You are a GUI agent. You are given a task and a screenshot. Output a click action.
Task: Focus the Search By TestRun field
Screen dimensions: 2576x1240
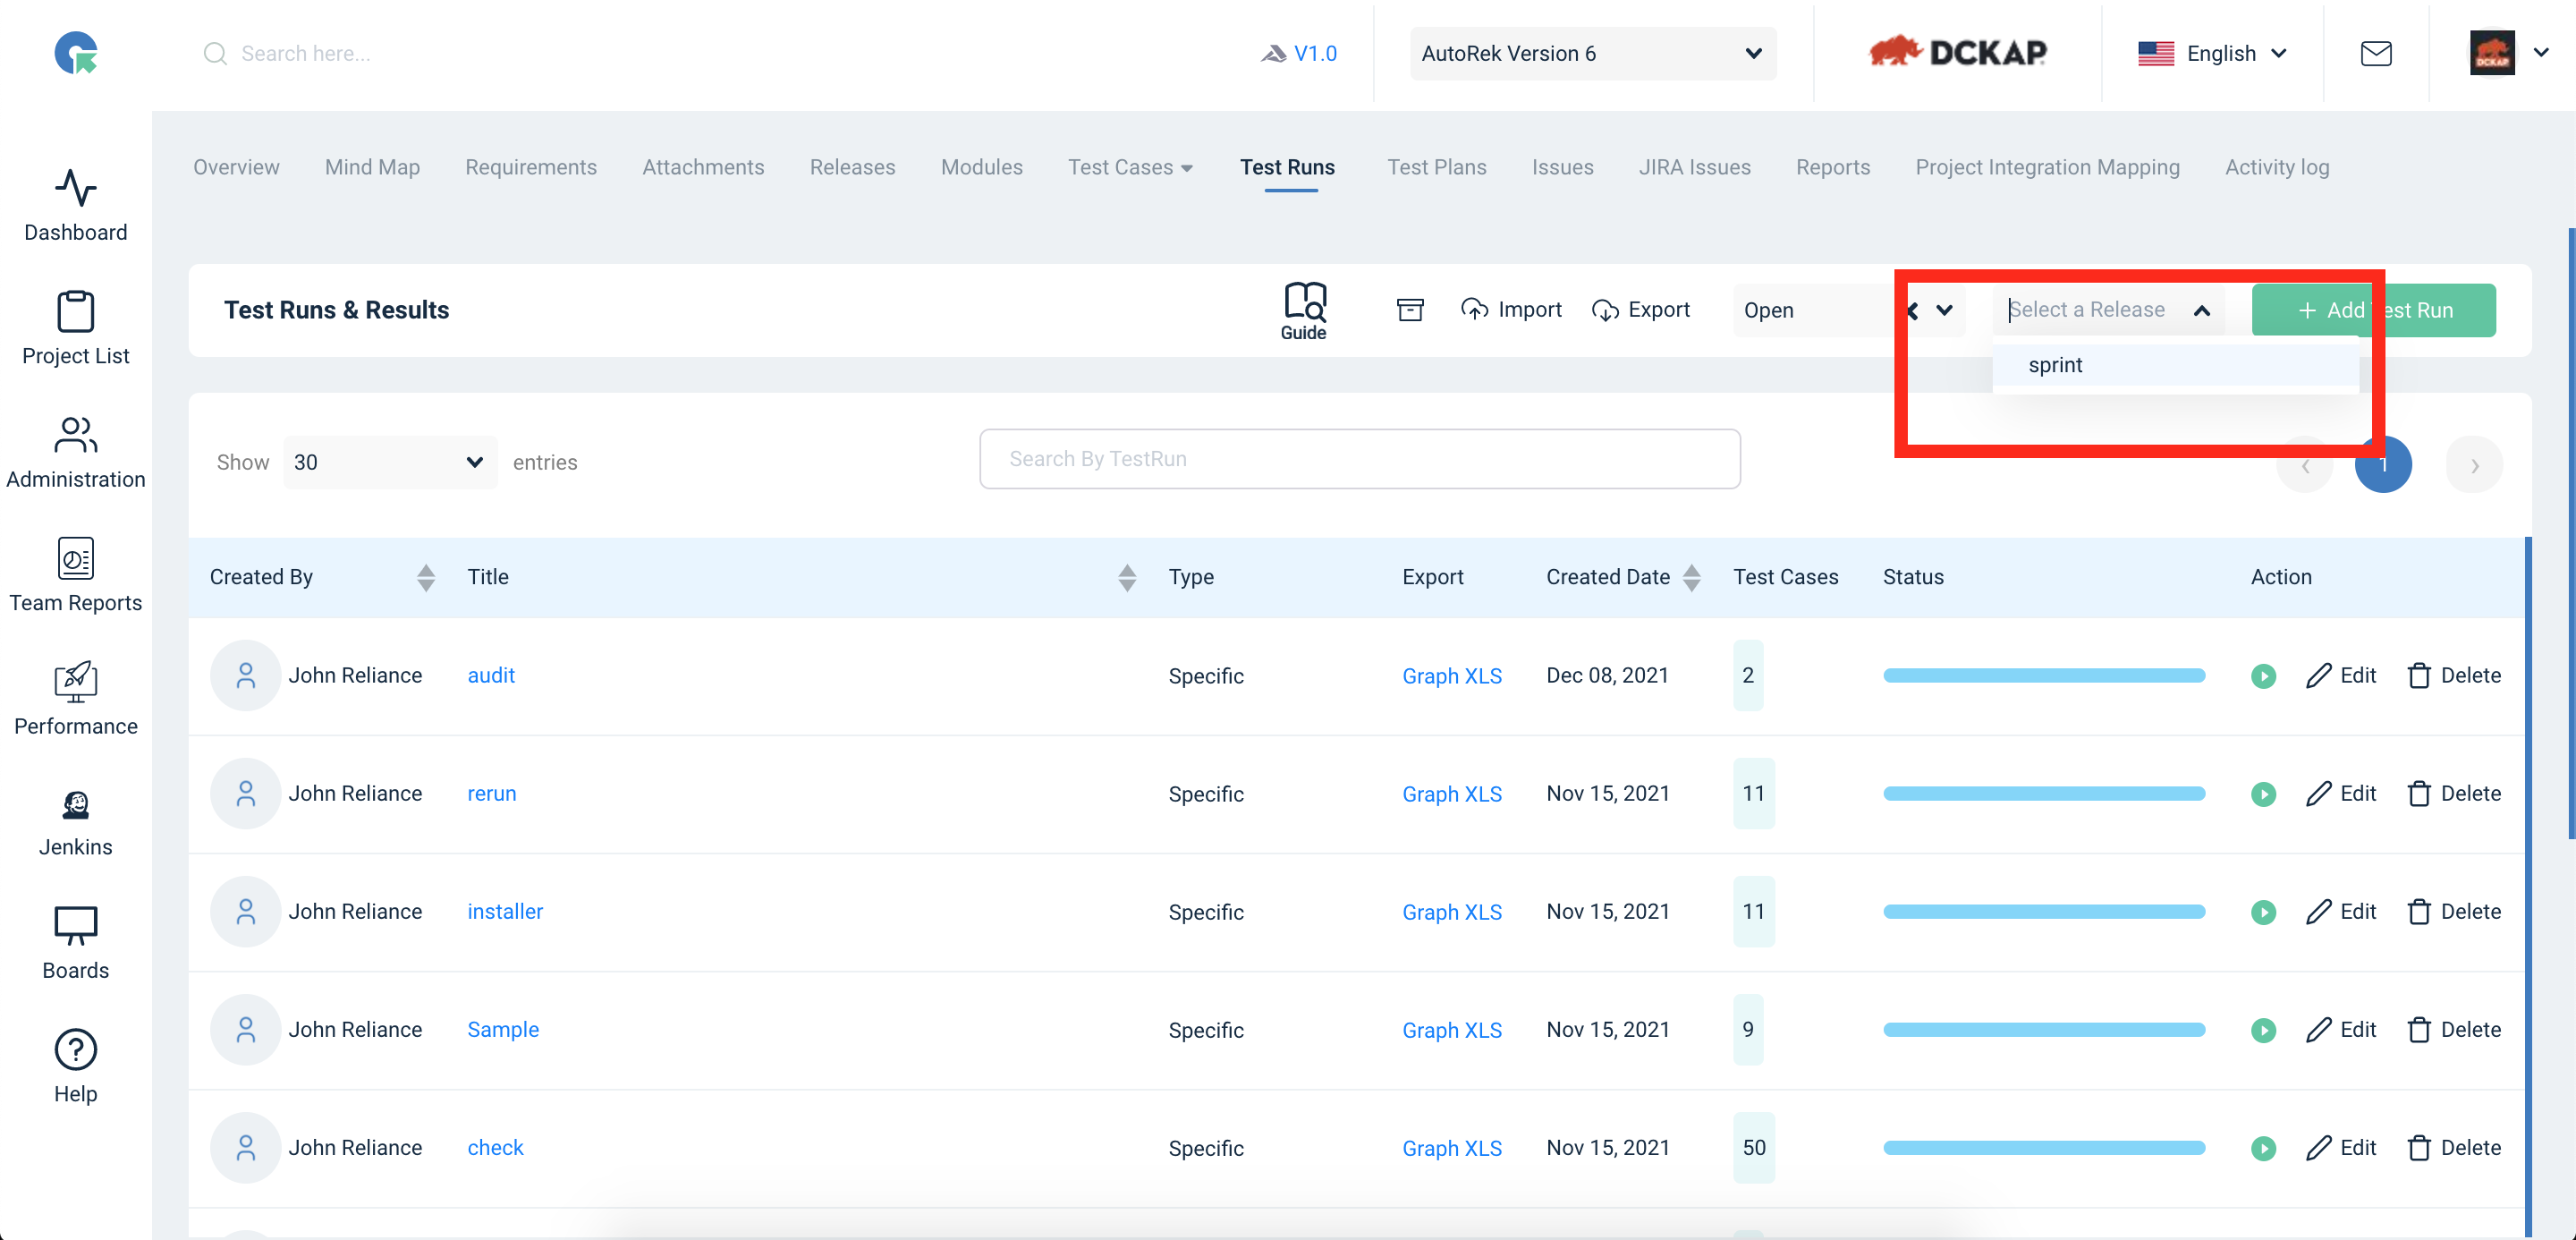coord(1360,459)
